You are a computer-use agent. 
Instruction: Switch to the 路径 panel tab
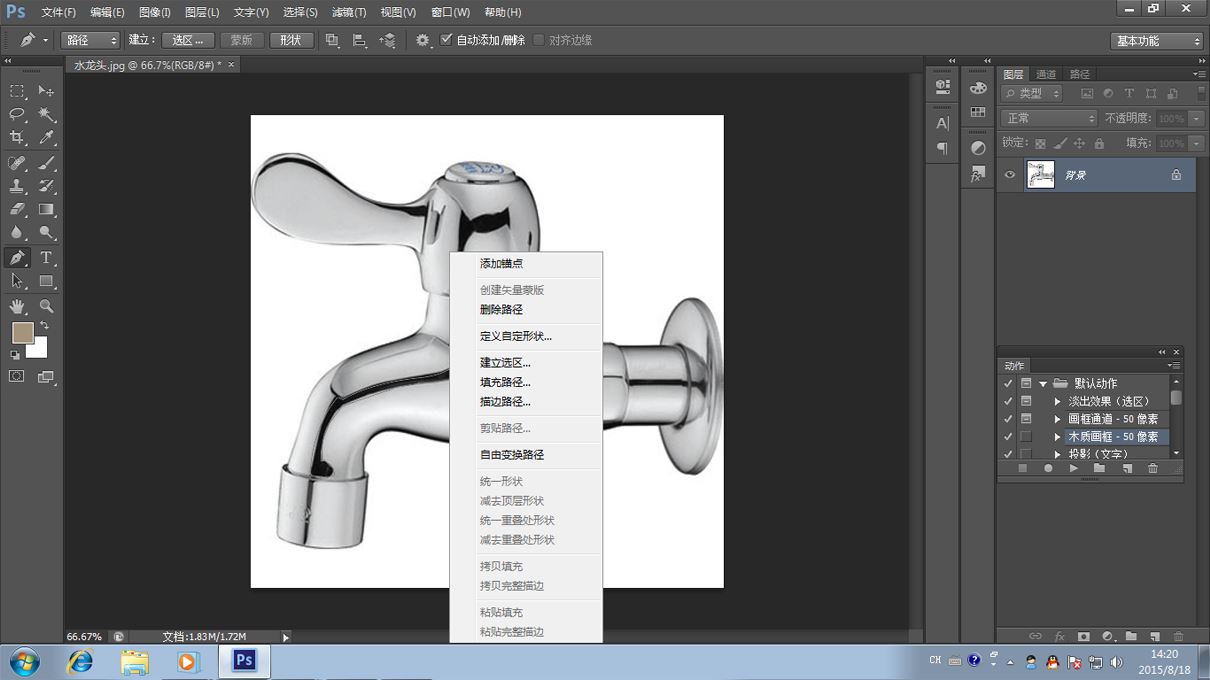click(1080, 74)
